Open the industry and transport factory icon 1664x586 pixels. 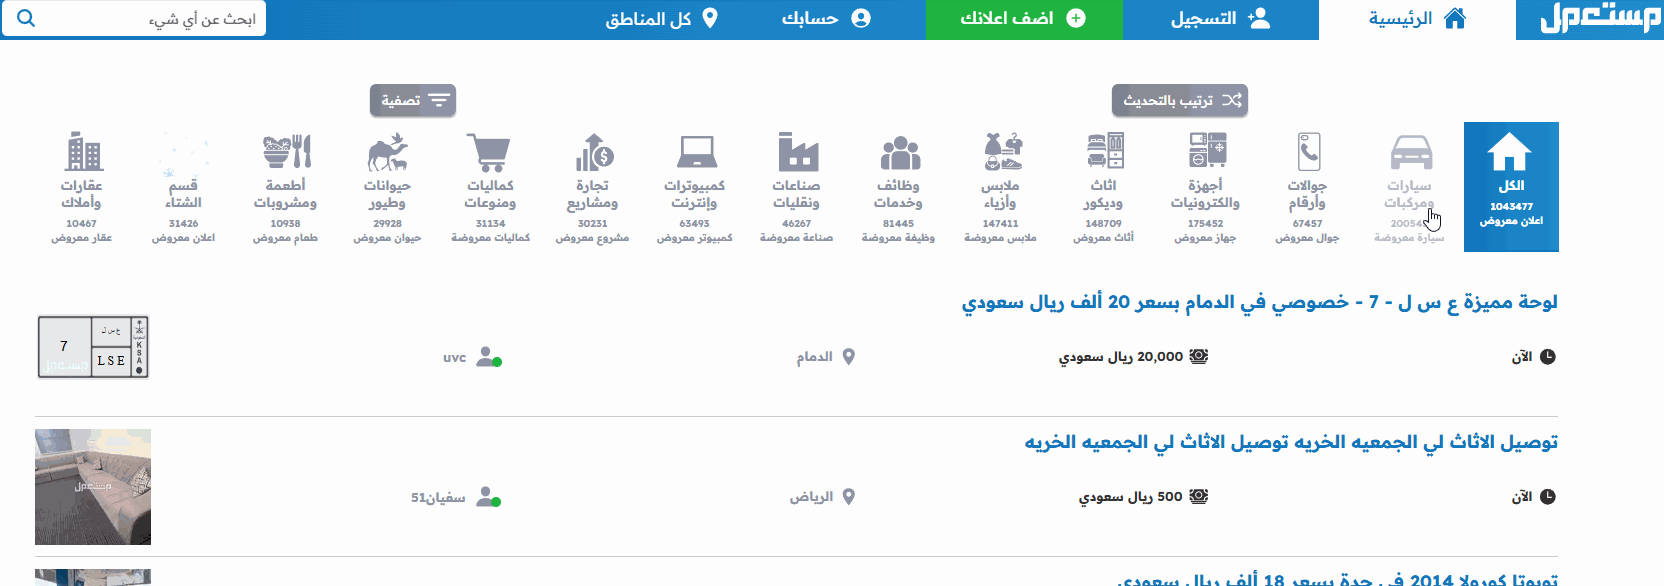[x=797, y=153]
